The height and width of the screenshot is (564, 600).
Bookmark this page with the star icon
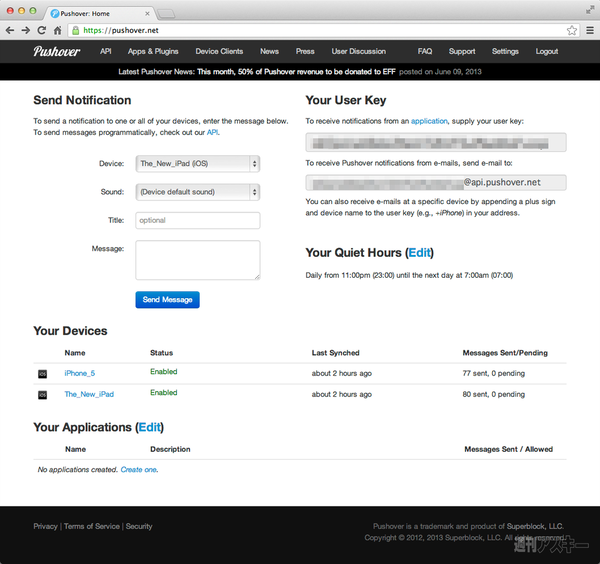(572, 30)
